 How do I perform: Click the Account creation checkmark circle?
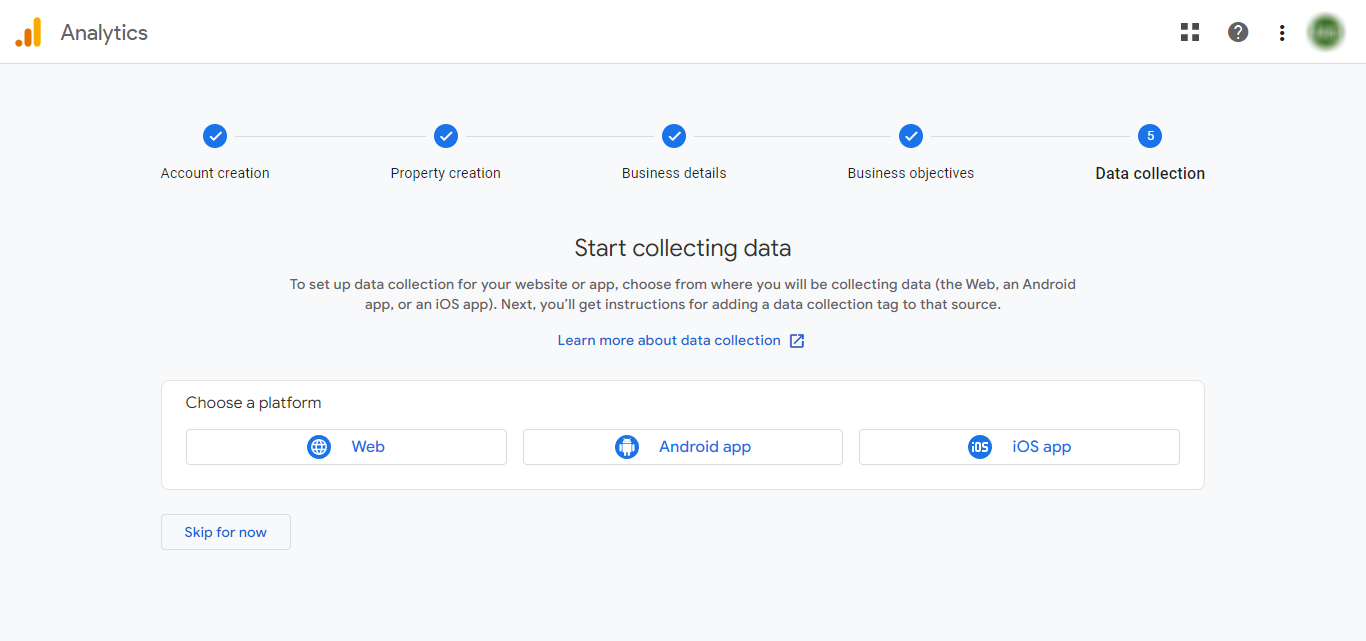[x=215, y=136]
